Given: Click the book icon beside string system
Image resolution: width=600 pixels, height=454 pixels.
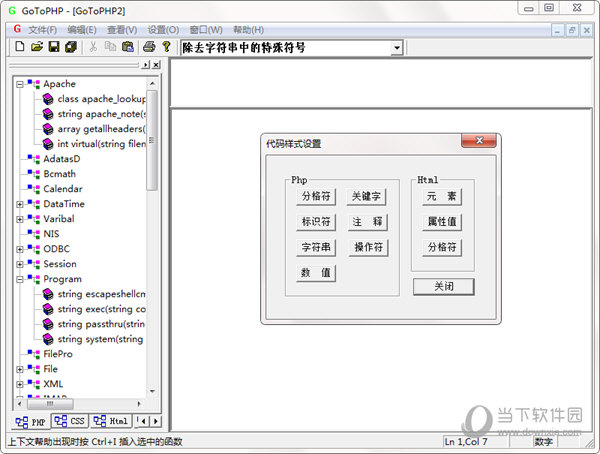Looking at the screenshot, I should [x=48, y=339].
